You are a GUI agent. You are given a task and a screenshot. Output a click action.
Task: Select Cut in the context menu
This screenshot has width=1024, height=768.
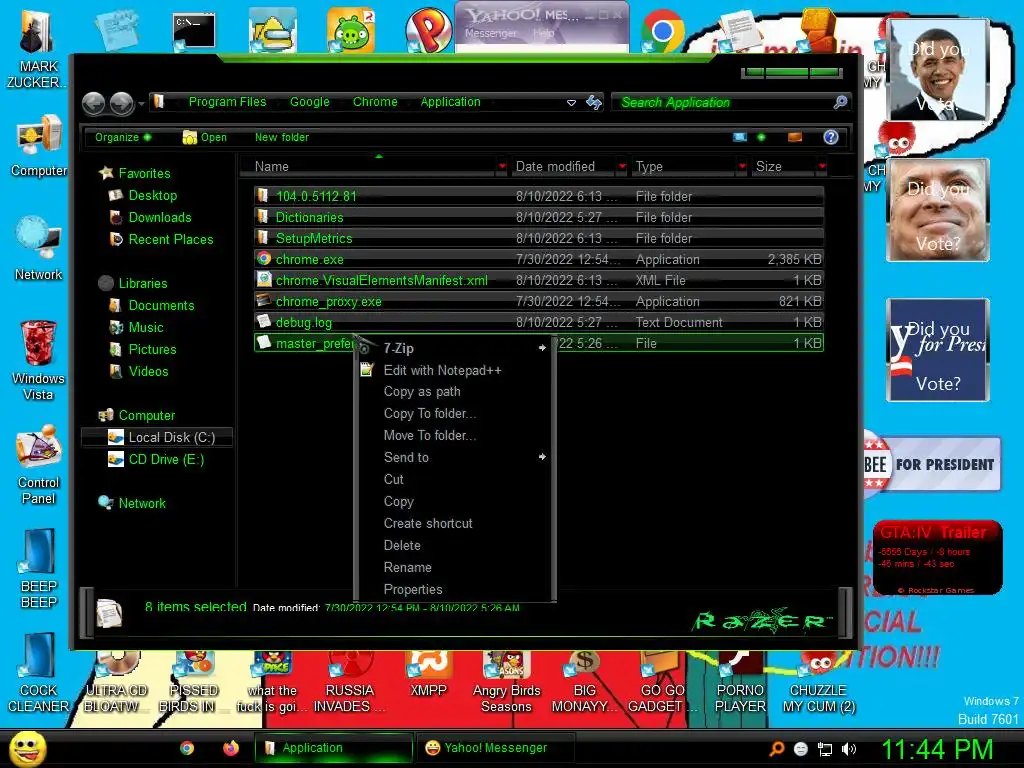pyautogui.click(x=455, y=479)
